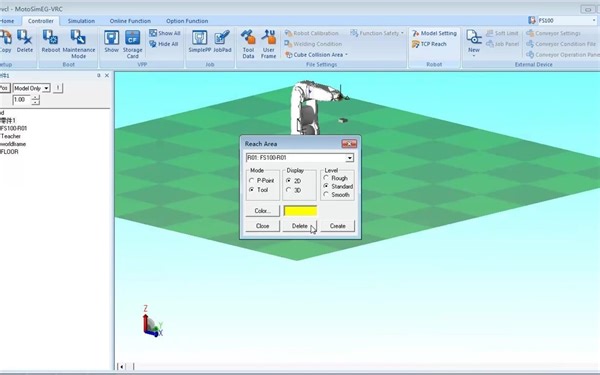Click the Pos button in left panel
The image size is (600, 375).
tap(4, 88)
